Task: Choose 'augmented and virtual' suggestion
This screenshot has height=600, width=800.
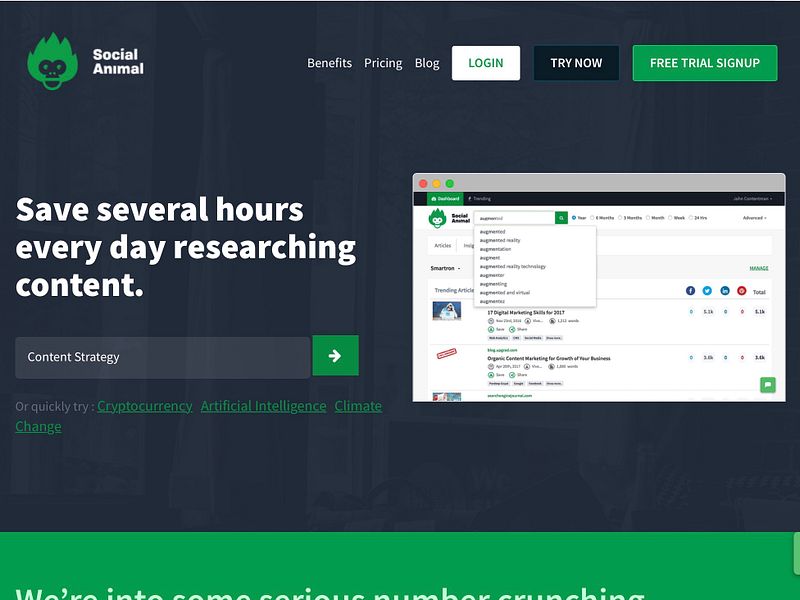Action: point(505,293)
